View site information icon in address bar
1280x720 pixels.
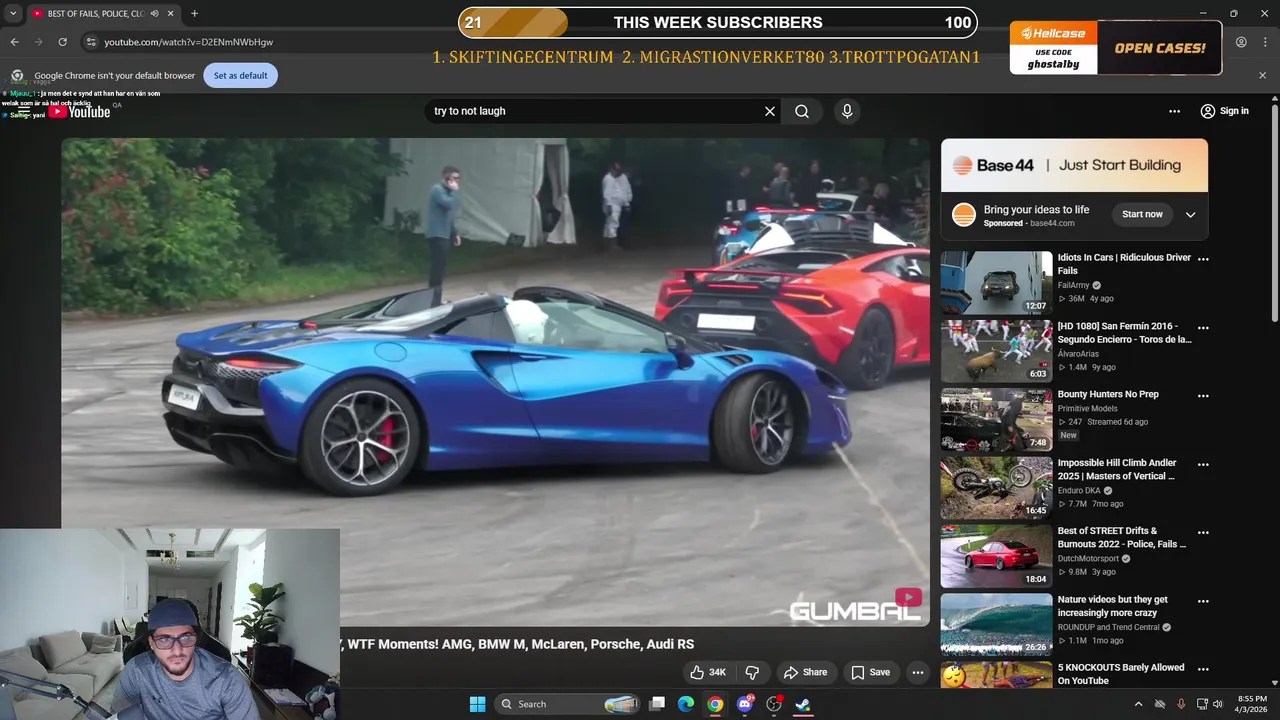91,42
